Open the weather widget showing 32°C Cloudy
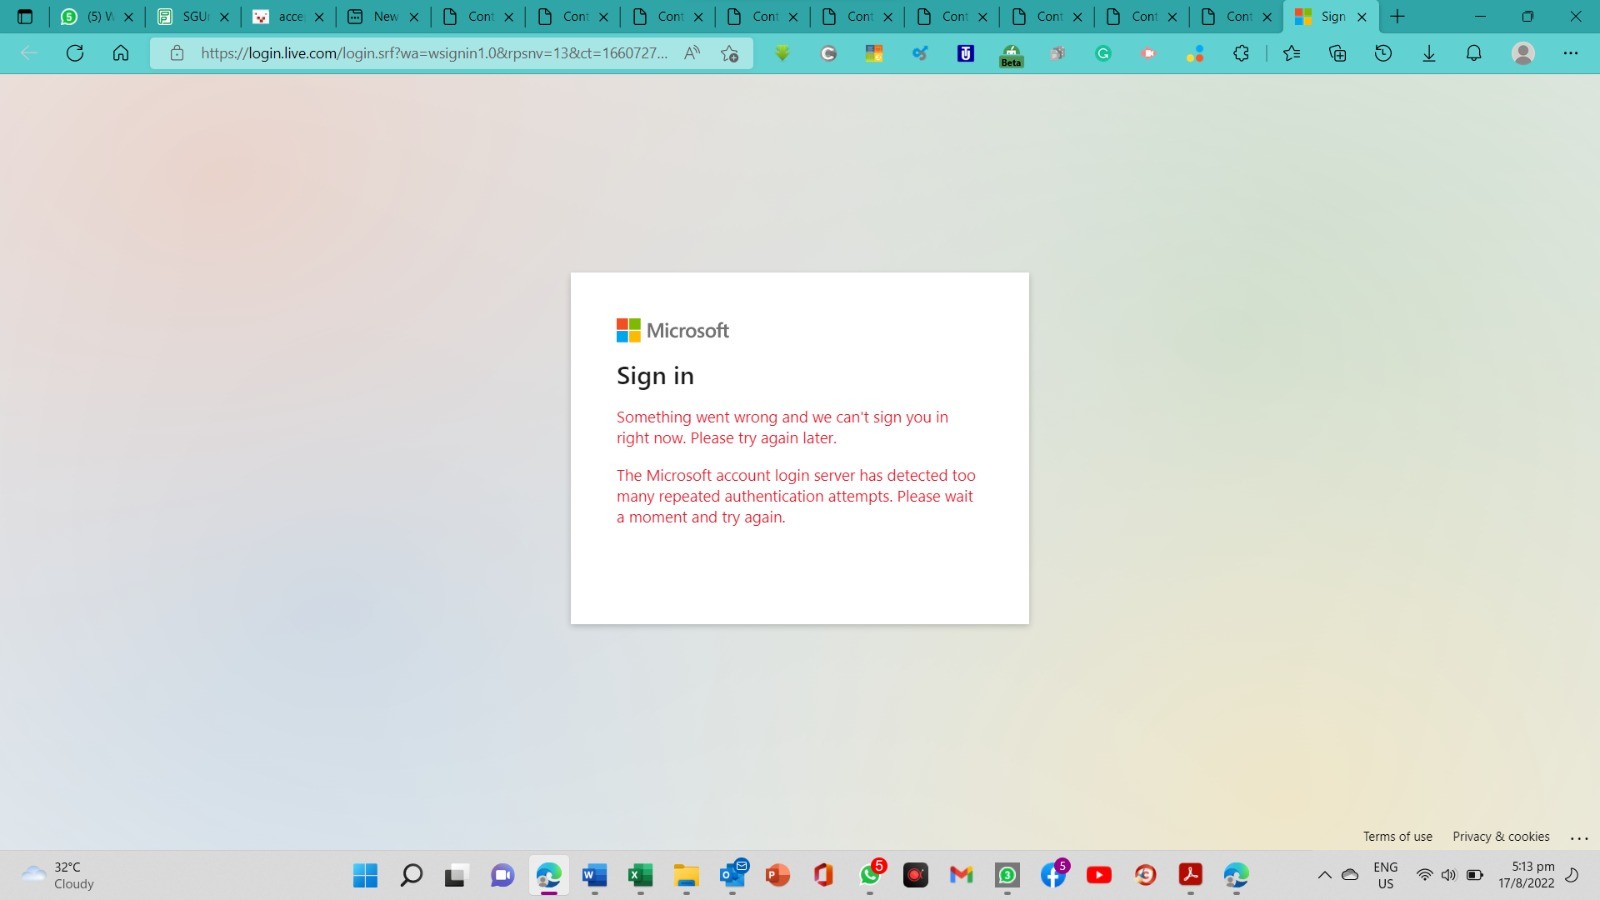 click(58, 876)
